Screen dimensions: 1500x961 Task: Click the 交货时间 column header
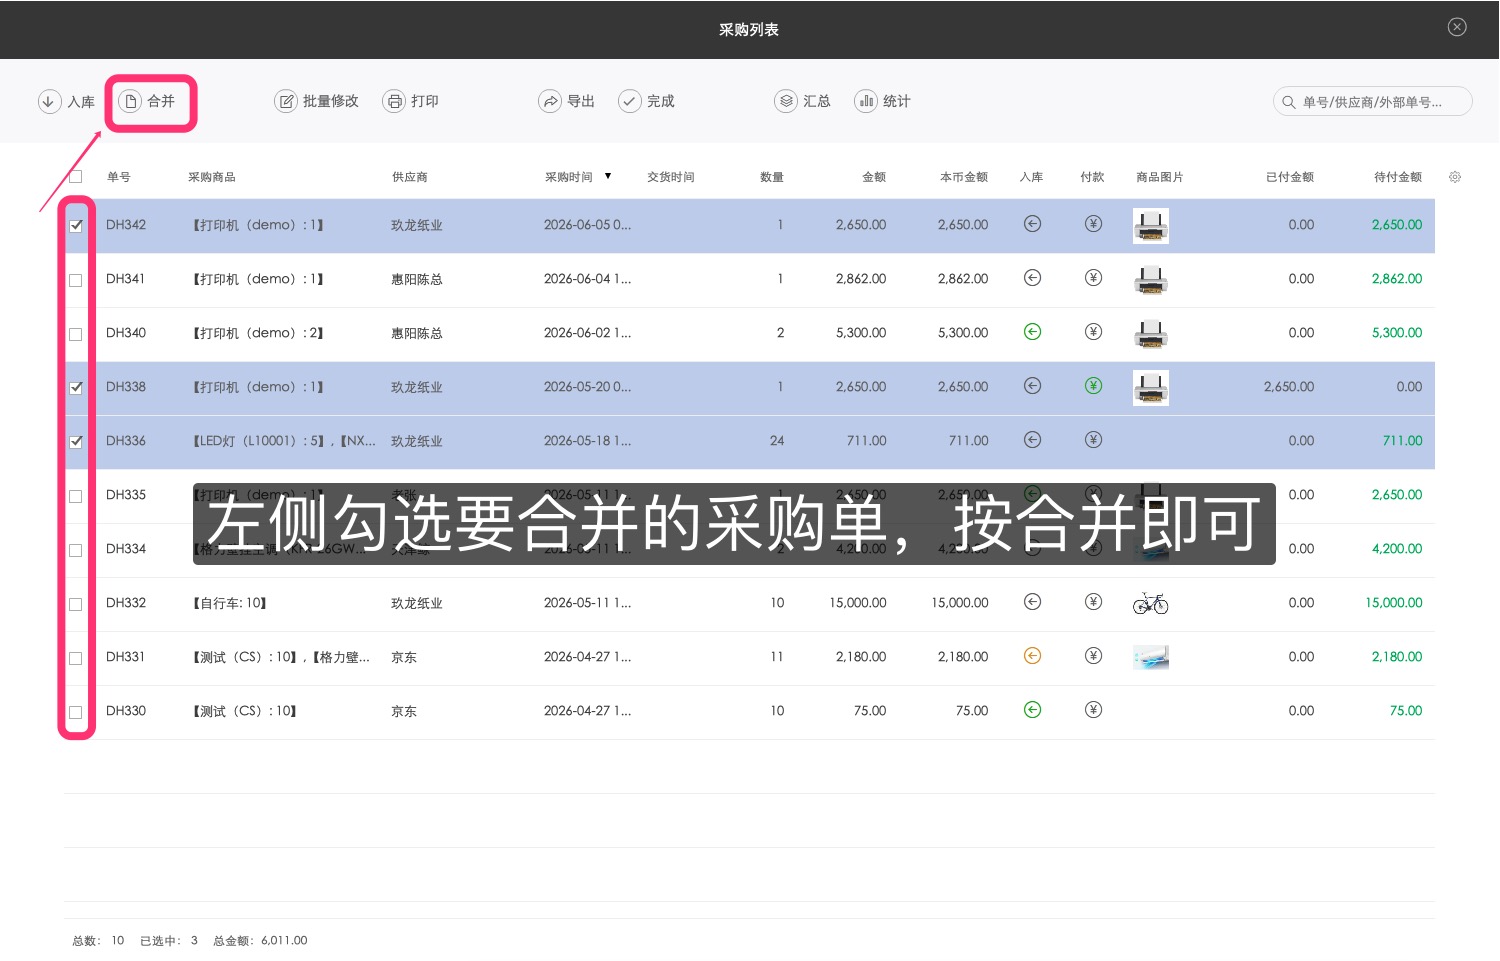coord(671,177)
